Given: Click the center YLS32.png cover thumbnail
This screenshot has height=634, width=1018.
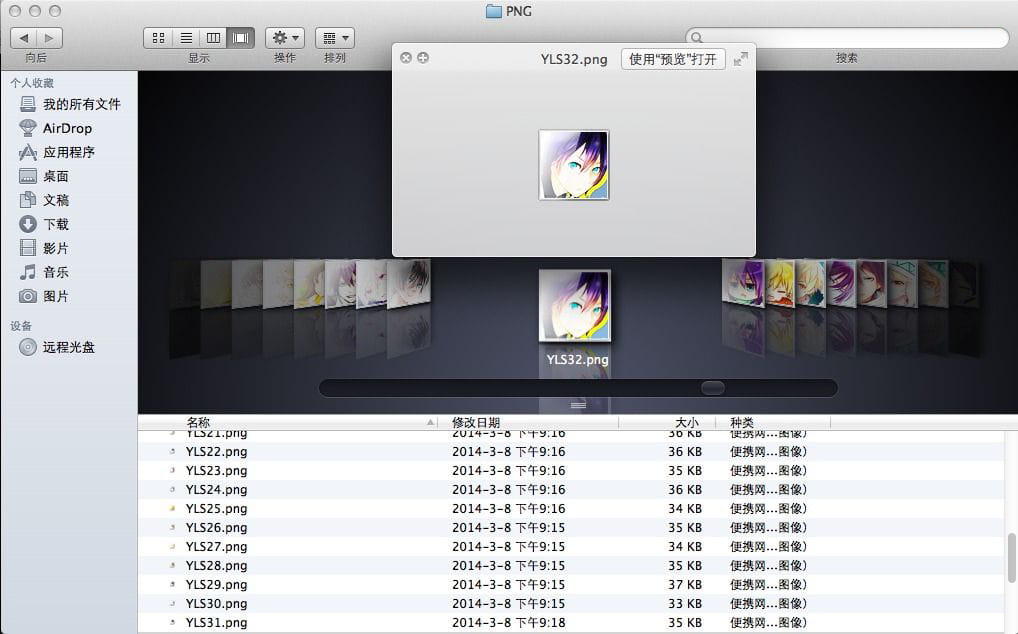Looking at the screenshot, I should click(x=575, y=306).
